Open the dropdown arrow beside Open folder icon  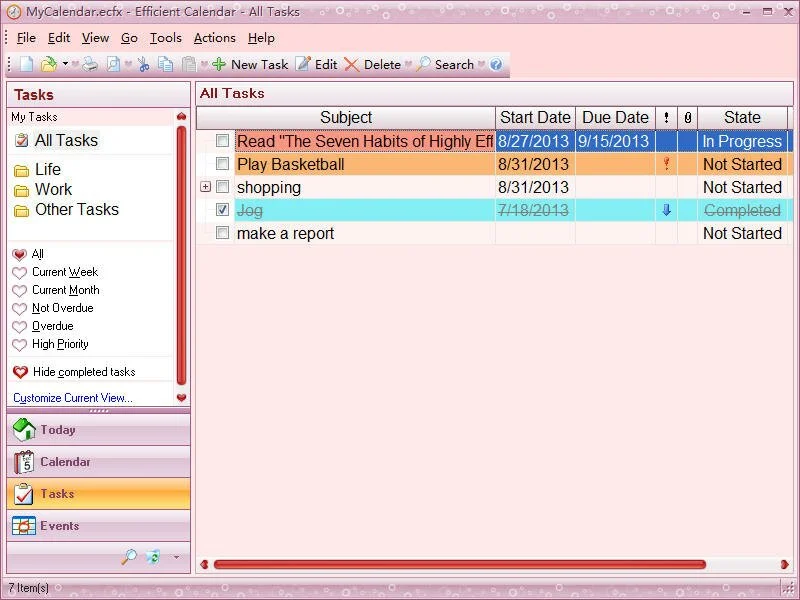(66, 65)
